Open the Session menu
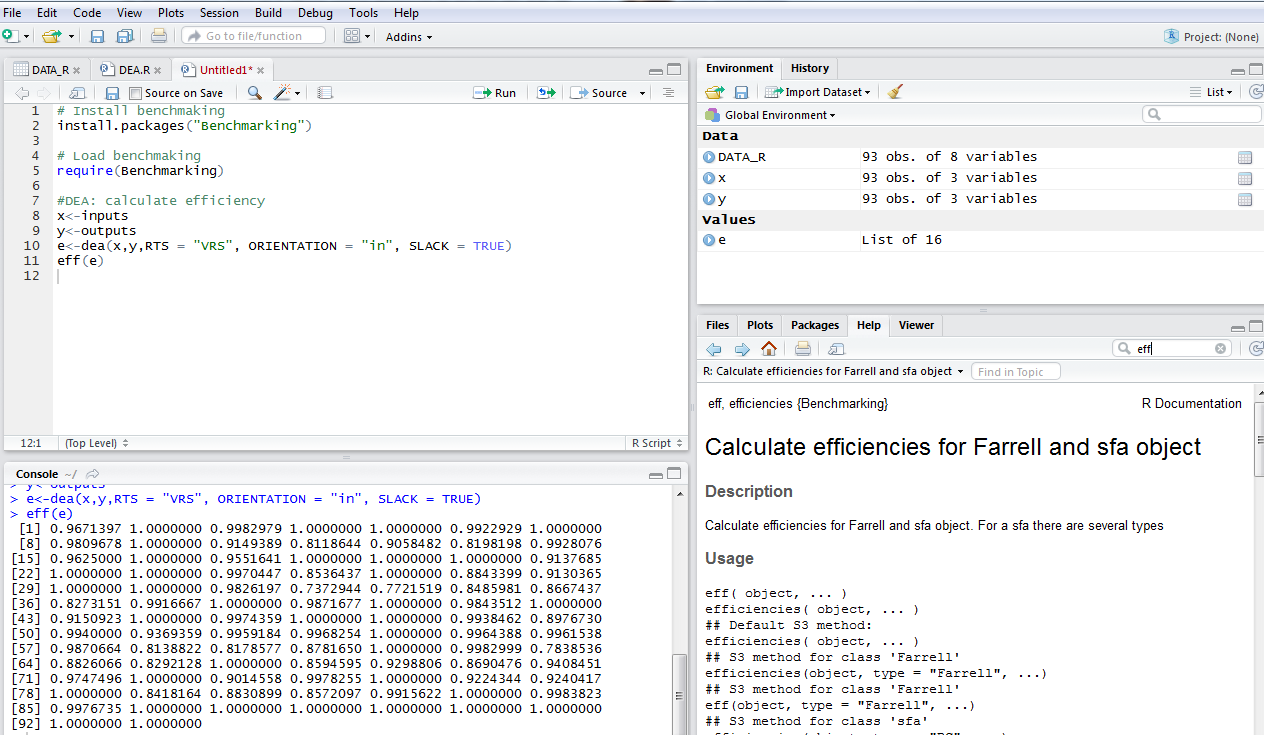 [x=219, y=13]
